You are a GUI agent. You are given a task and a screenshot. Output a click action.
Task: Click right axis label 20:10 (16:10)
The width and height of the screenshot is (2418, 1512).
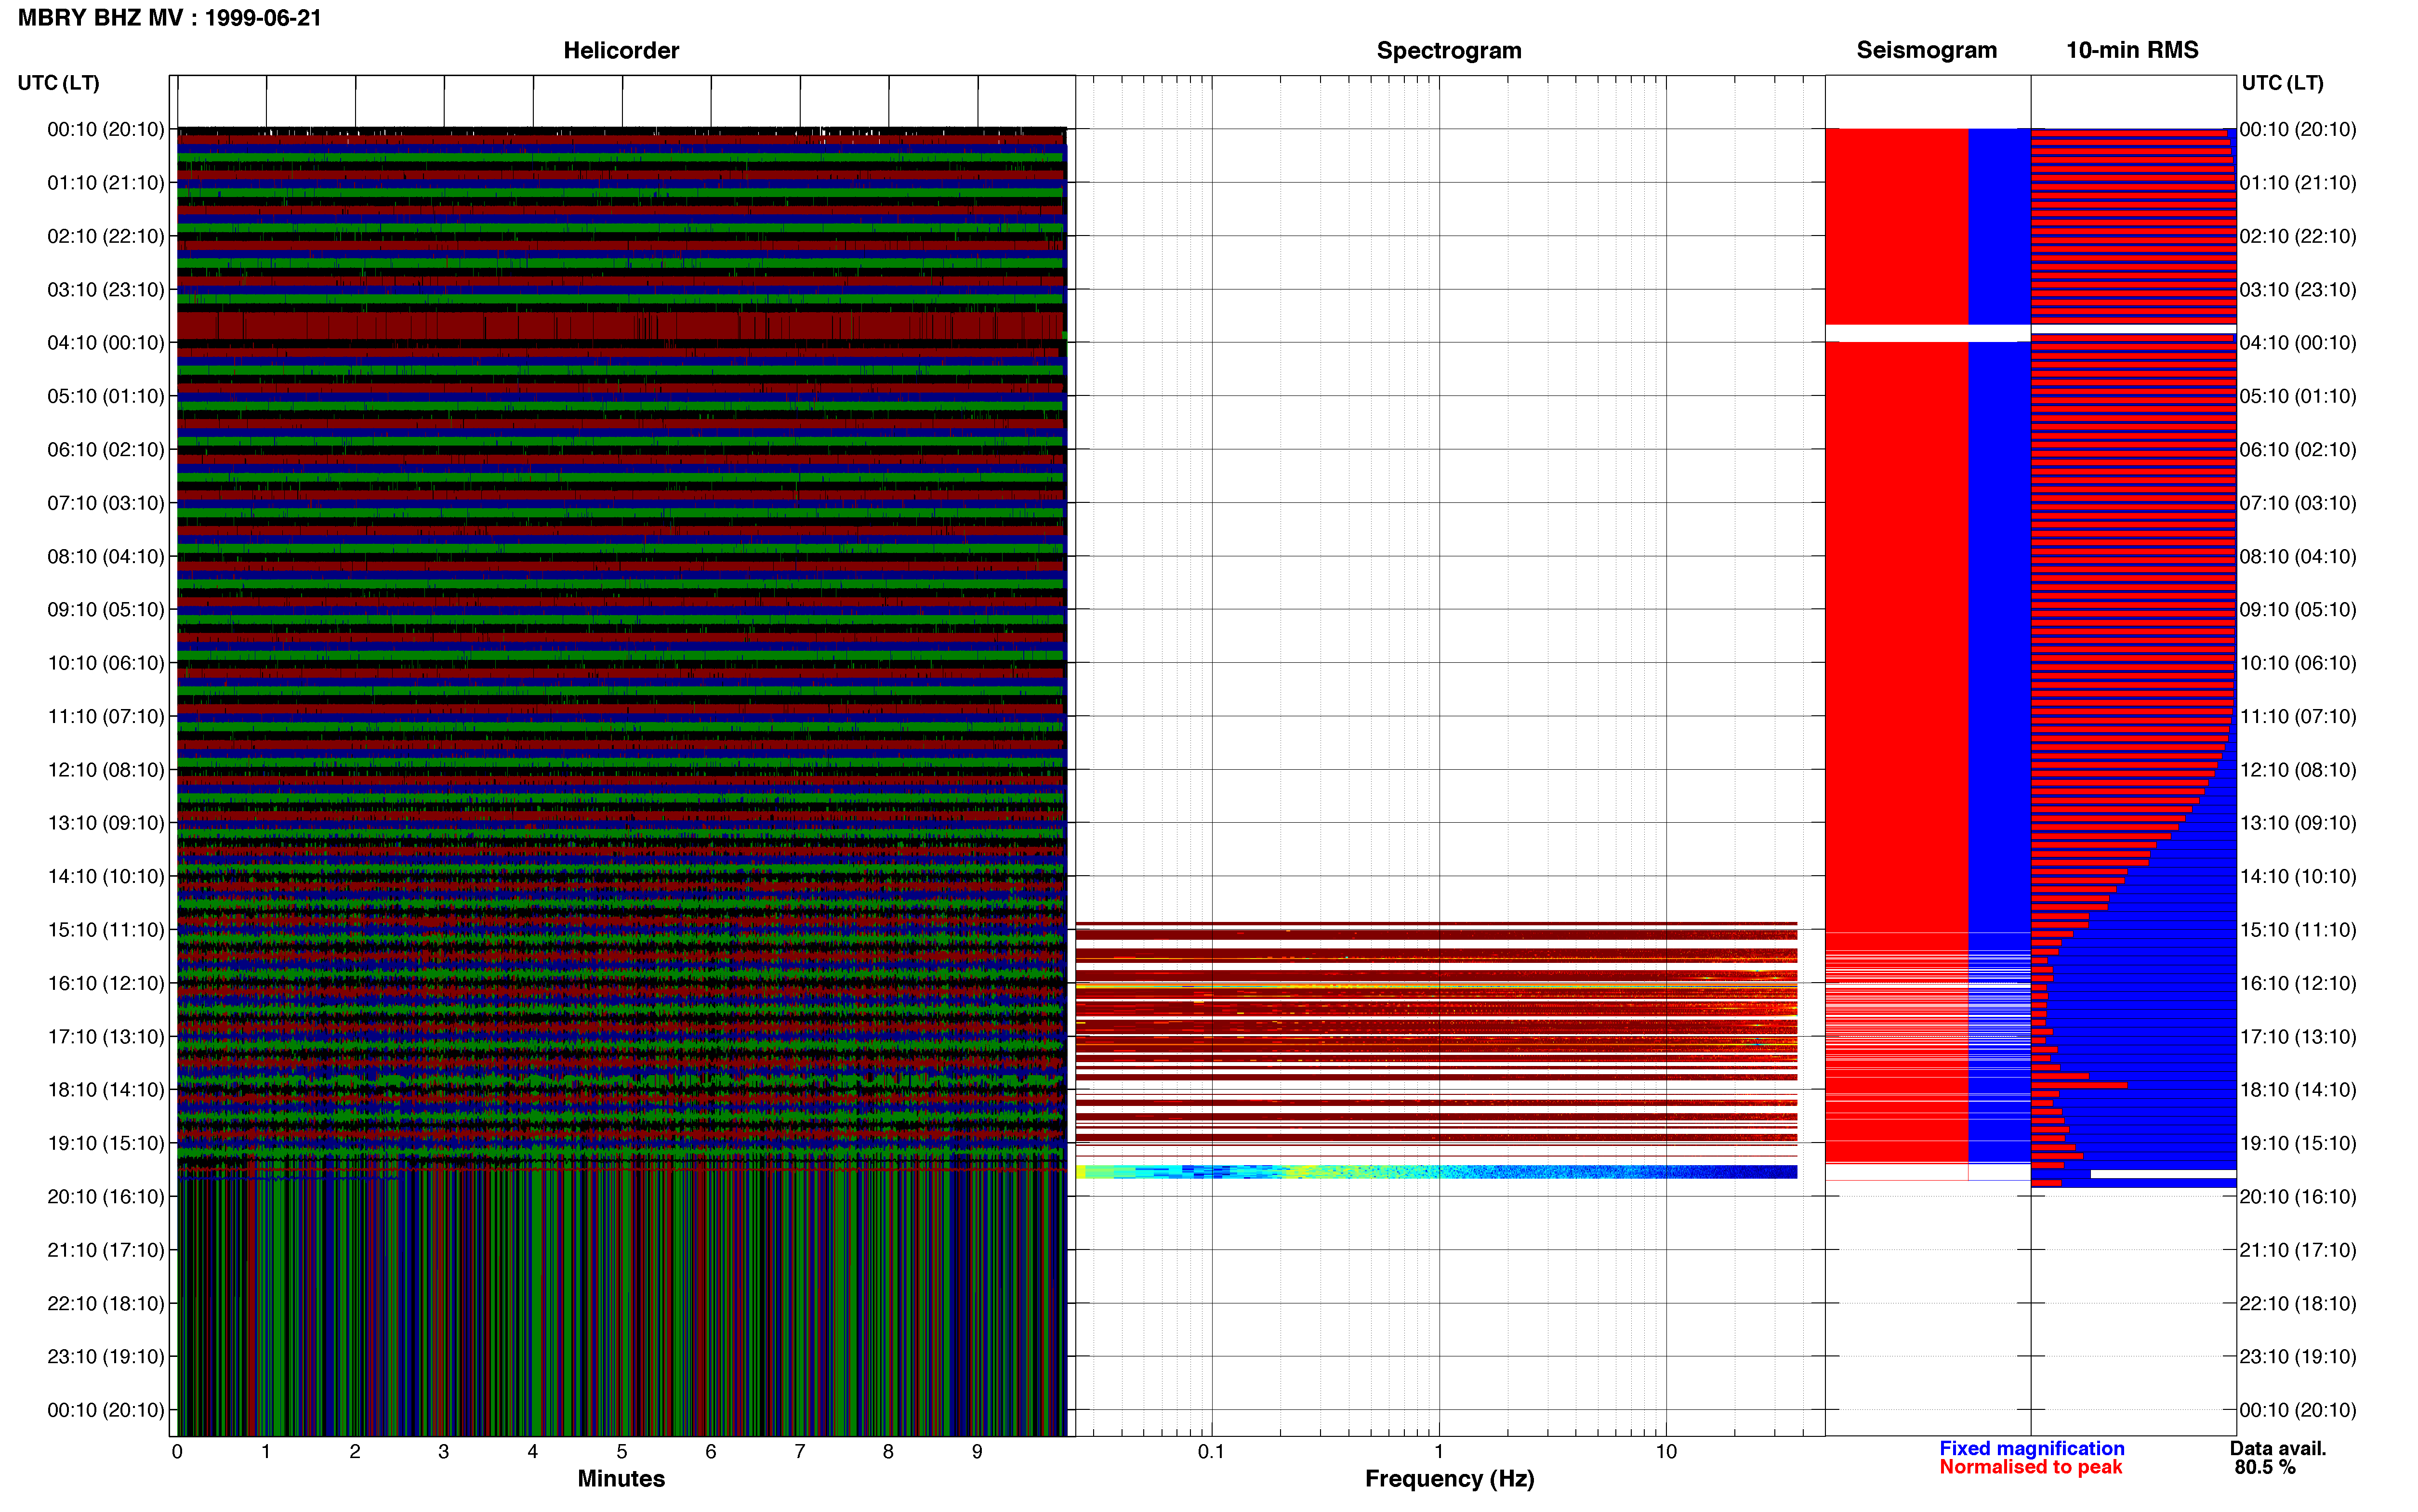[2298, 1197]
